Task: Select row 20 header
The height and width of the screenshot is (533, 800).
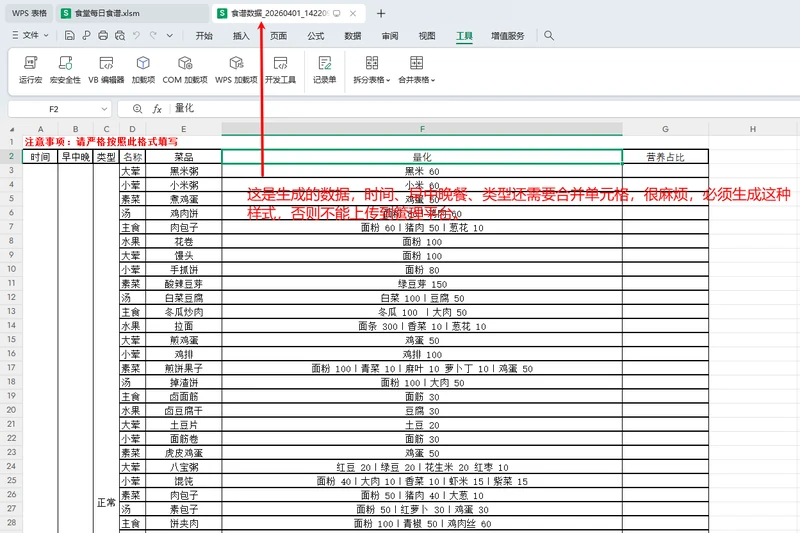Action: click(x=11, y=410)
